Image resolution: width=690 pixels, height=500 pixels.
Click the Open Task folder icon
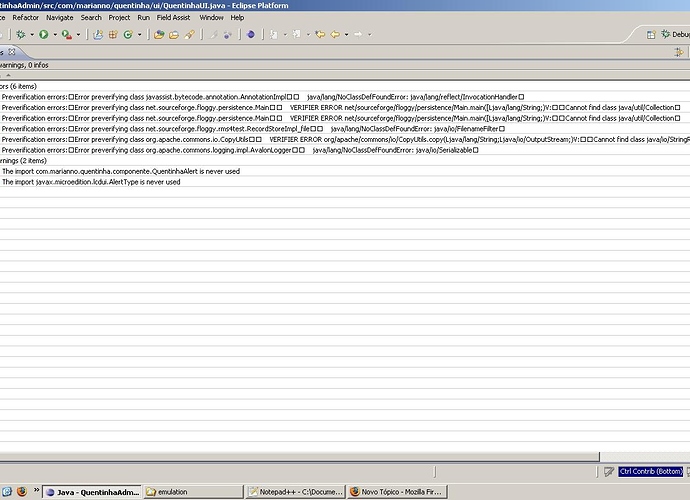coord(174,34)
